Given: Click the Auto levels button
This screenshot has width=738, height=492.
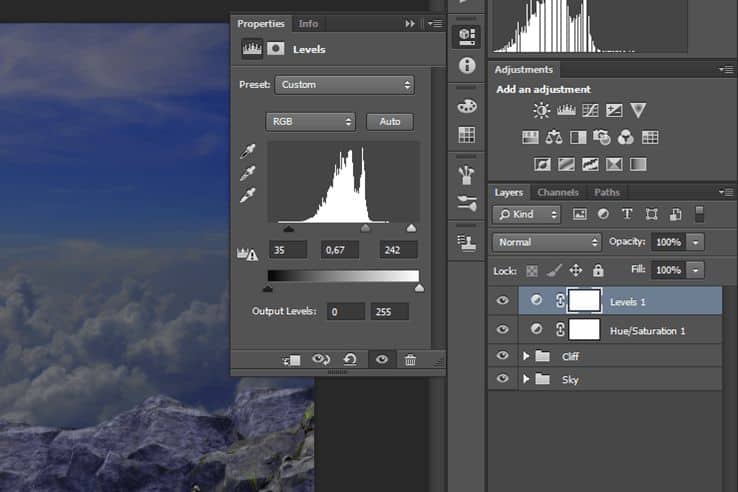Looking at the screenshot, I should pos(390,121).
